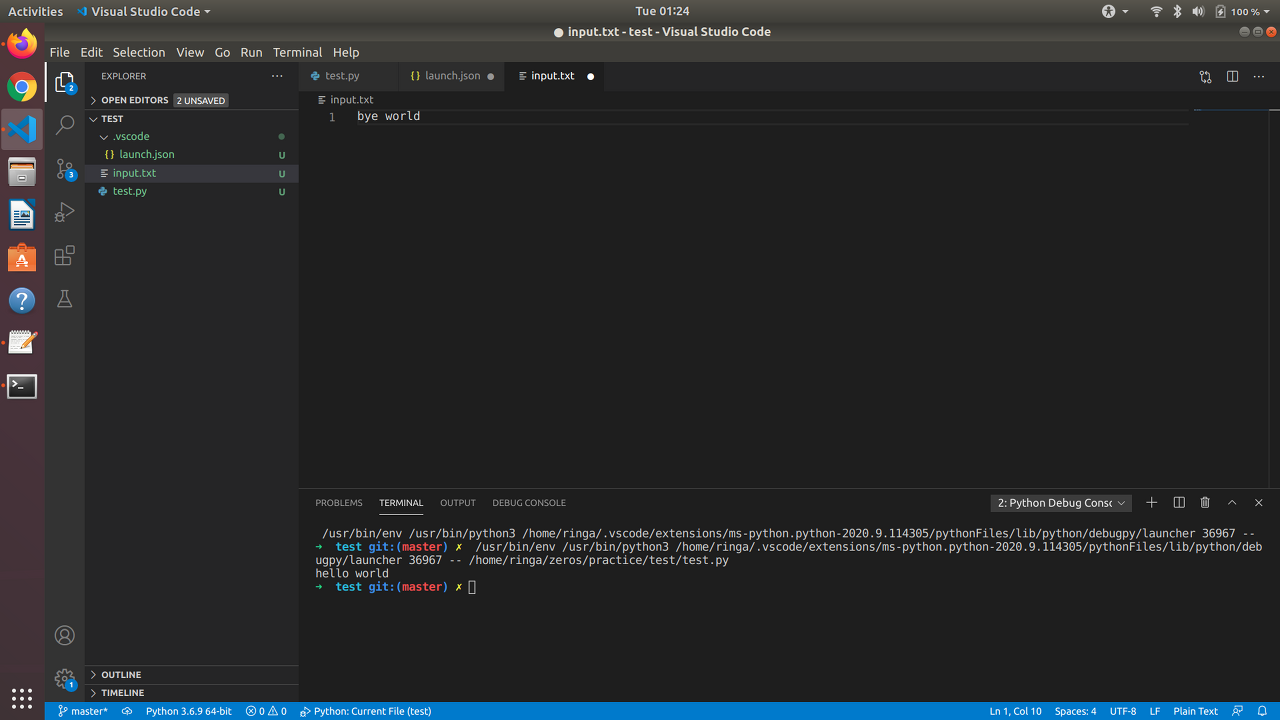Open the View menu
Screen dimensions: 1280x720
tap(190, 52)
